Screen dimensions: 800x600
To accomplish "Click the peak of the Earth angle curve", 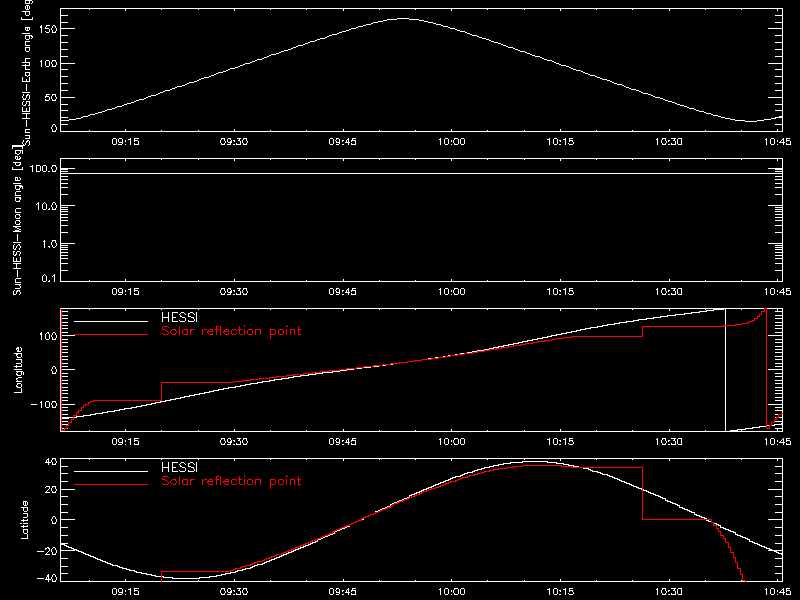I will (x=403, y=19).
